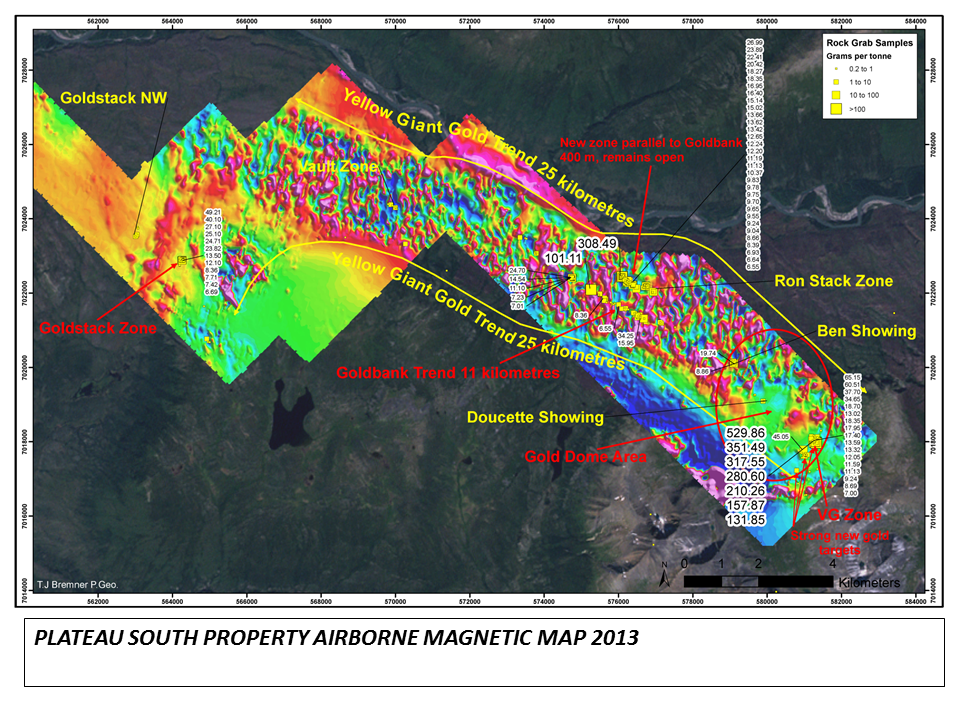
Task: Click the 308.49 sample value box
Action: pyautogui.click(x=598, y=243)
